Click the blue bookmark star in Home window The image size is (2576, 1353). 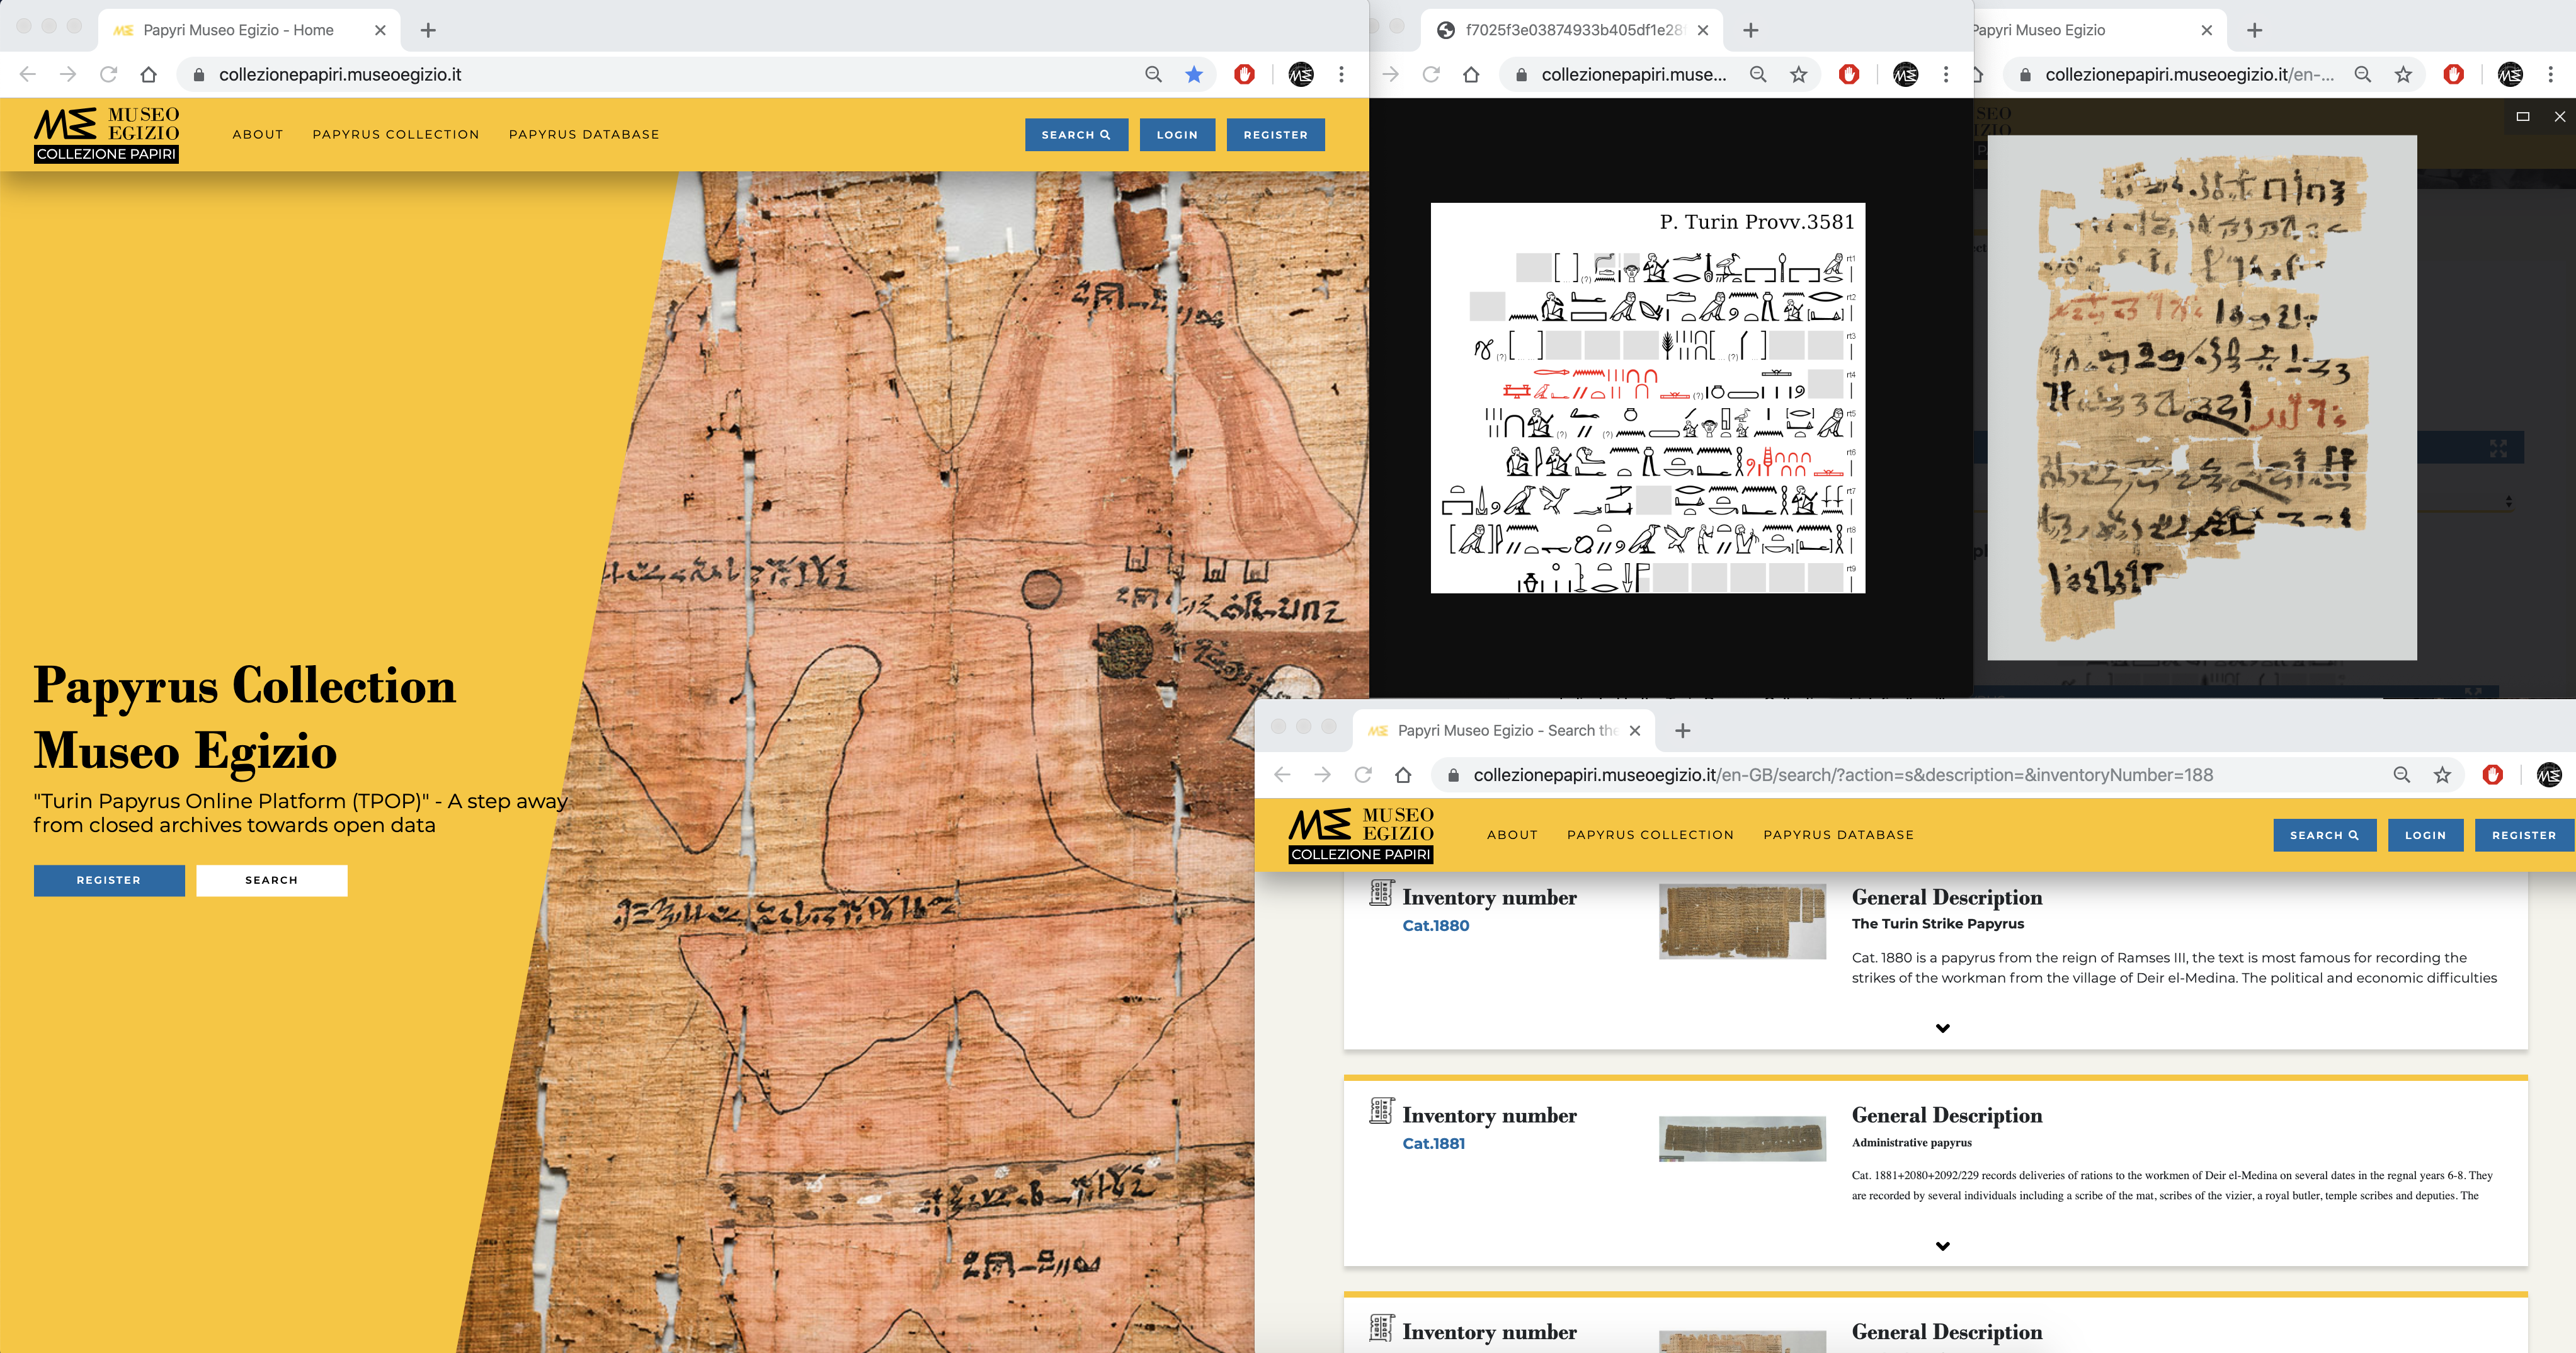[1194, 74]
